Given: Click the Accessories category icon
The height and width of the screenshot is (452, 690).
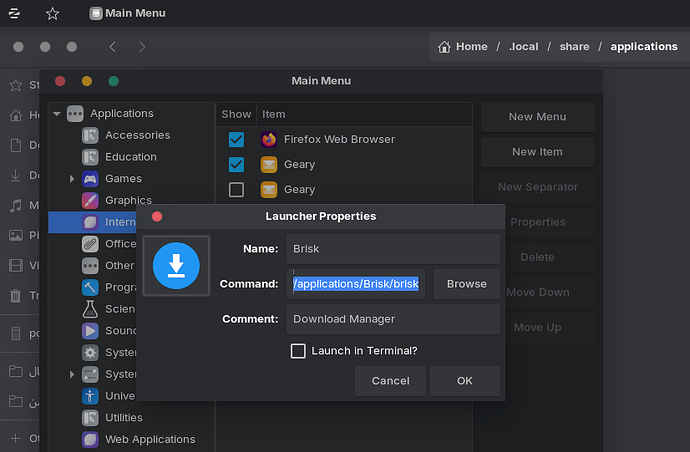Looking at the screenshot, I should pyautogui.click(x=90, y=135).
